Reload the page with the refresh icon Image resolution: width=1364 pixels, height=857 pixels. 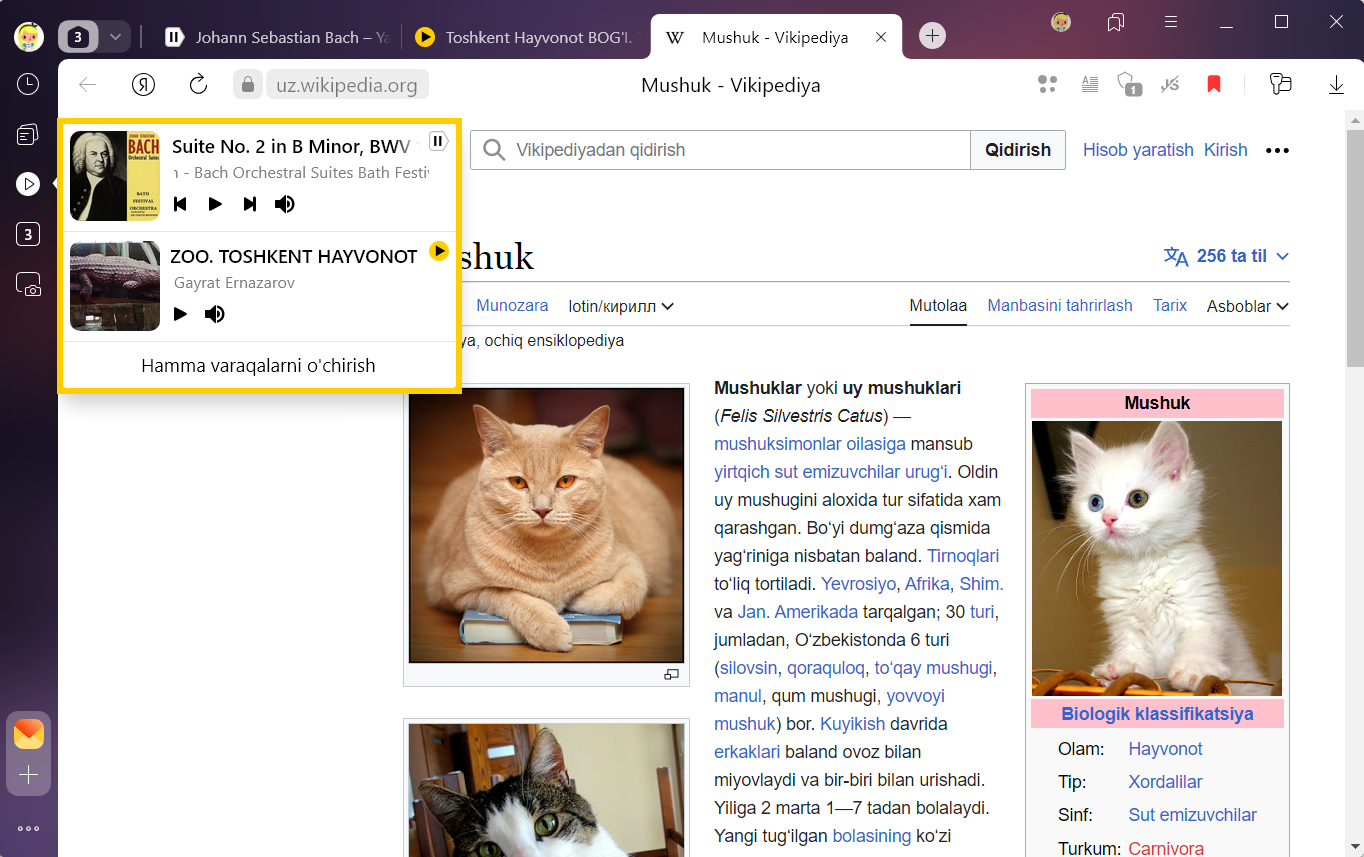pyautogui.click(x=198, y=85)
